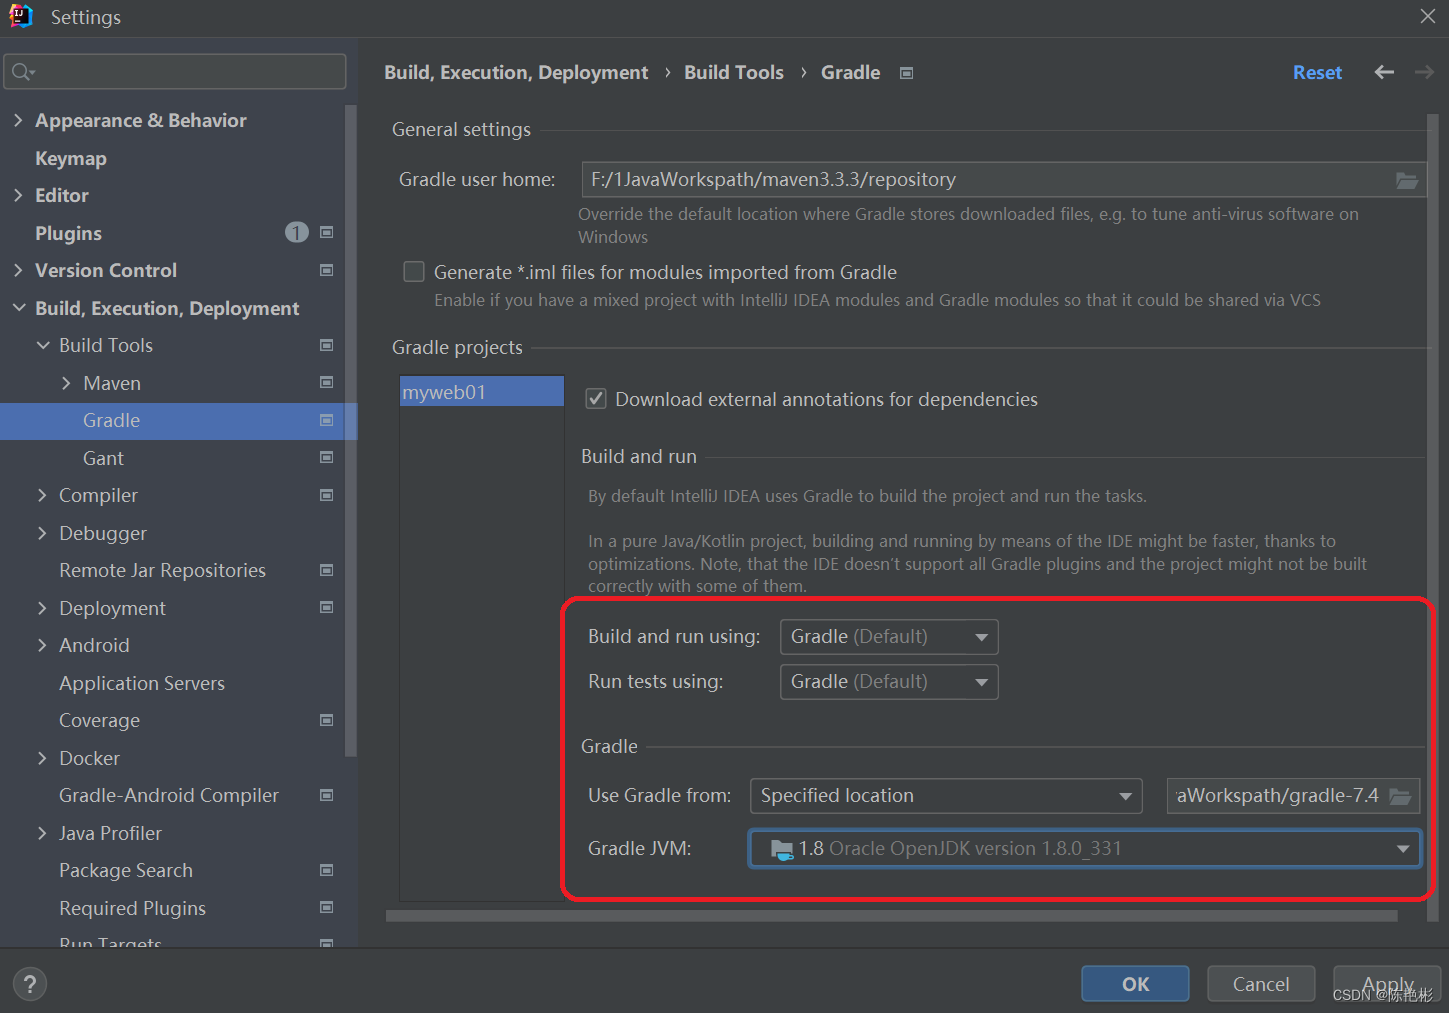1449x1013 pixels.
Task: Expand the Android node
Action: 42,645
